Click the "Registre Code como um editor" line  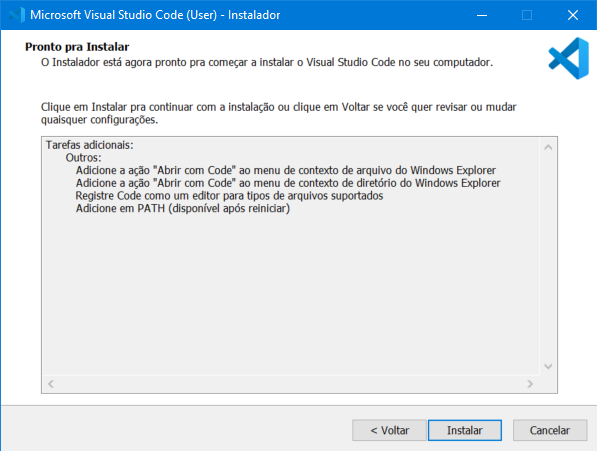point(229,196)
